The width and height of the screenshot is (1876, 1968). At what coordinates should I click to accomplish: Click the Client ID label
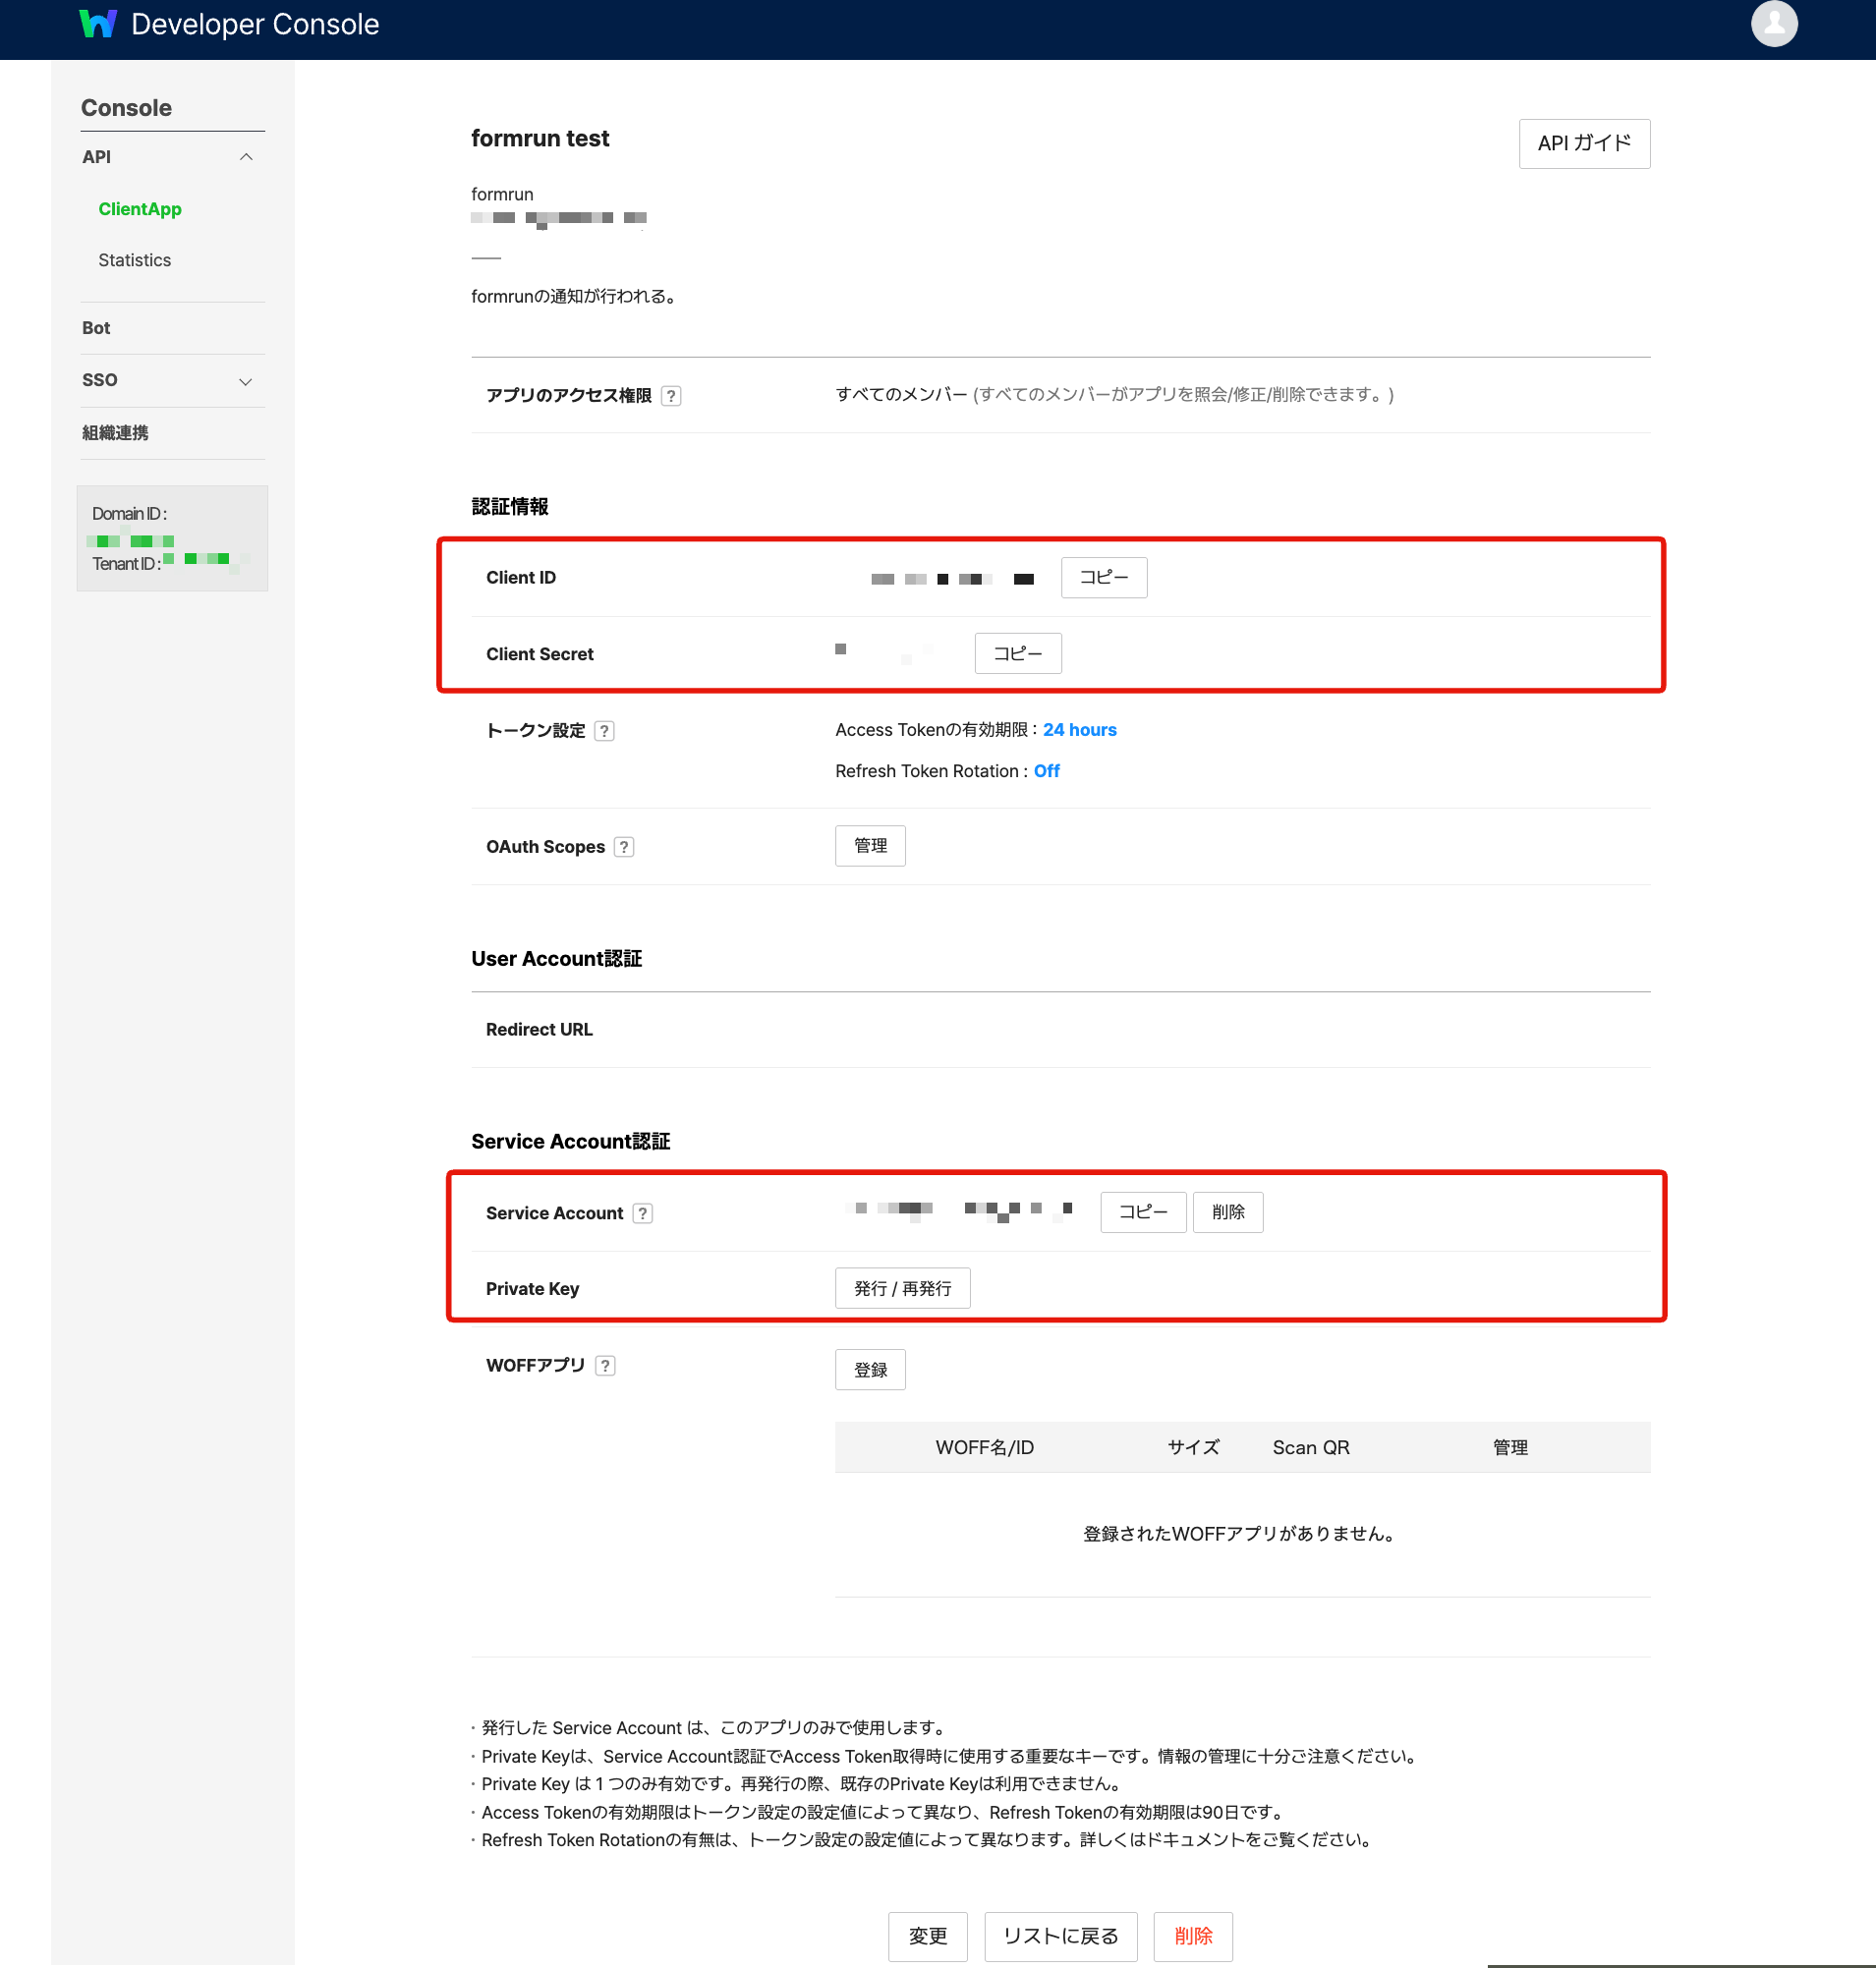520,578
